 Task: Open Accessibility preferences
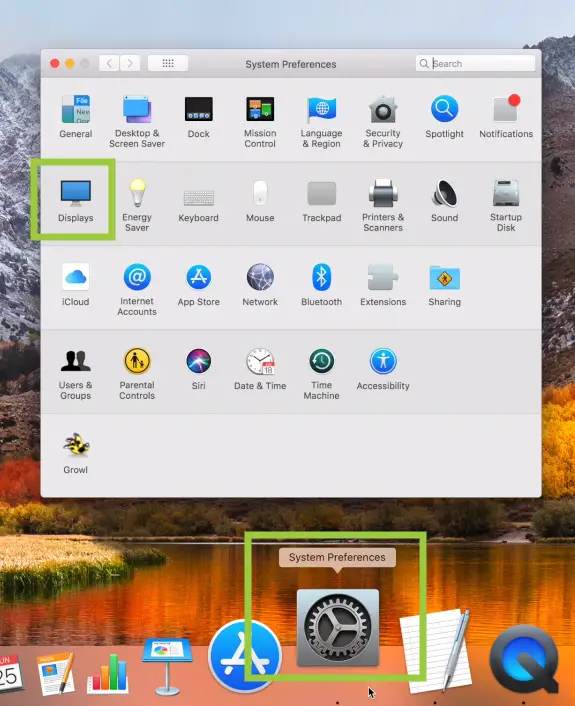[383, 369]
